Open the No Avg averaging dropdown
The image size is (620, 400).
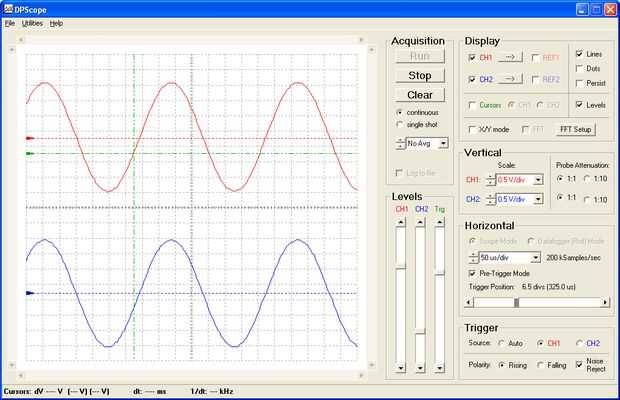coord(444,143)
